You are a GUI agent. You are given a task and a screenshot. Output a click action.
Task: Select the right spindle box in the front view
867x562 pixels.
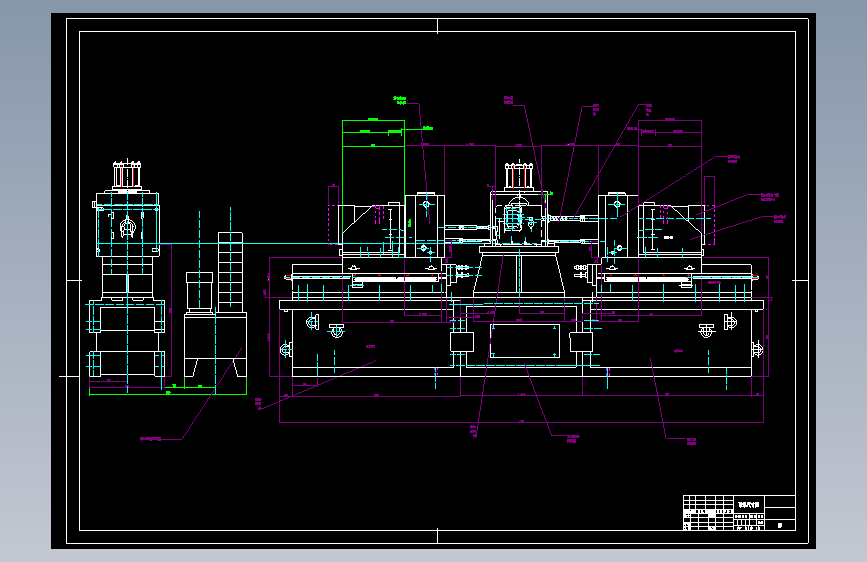pyautogui.click(x=618, y=226)
